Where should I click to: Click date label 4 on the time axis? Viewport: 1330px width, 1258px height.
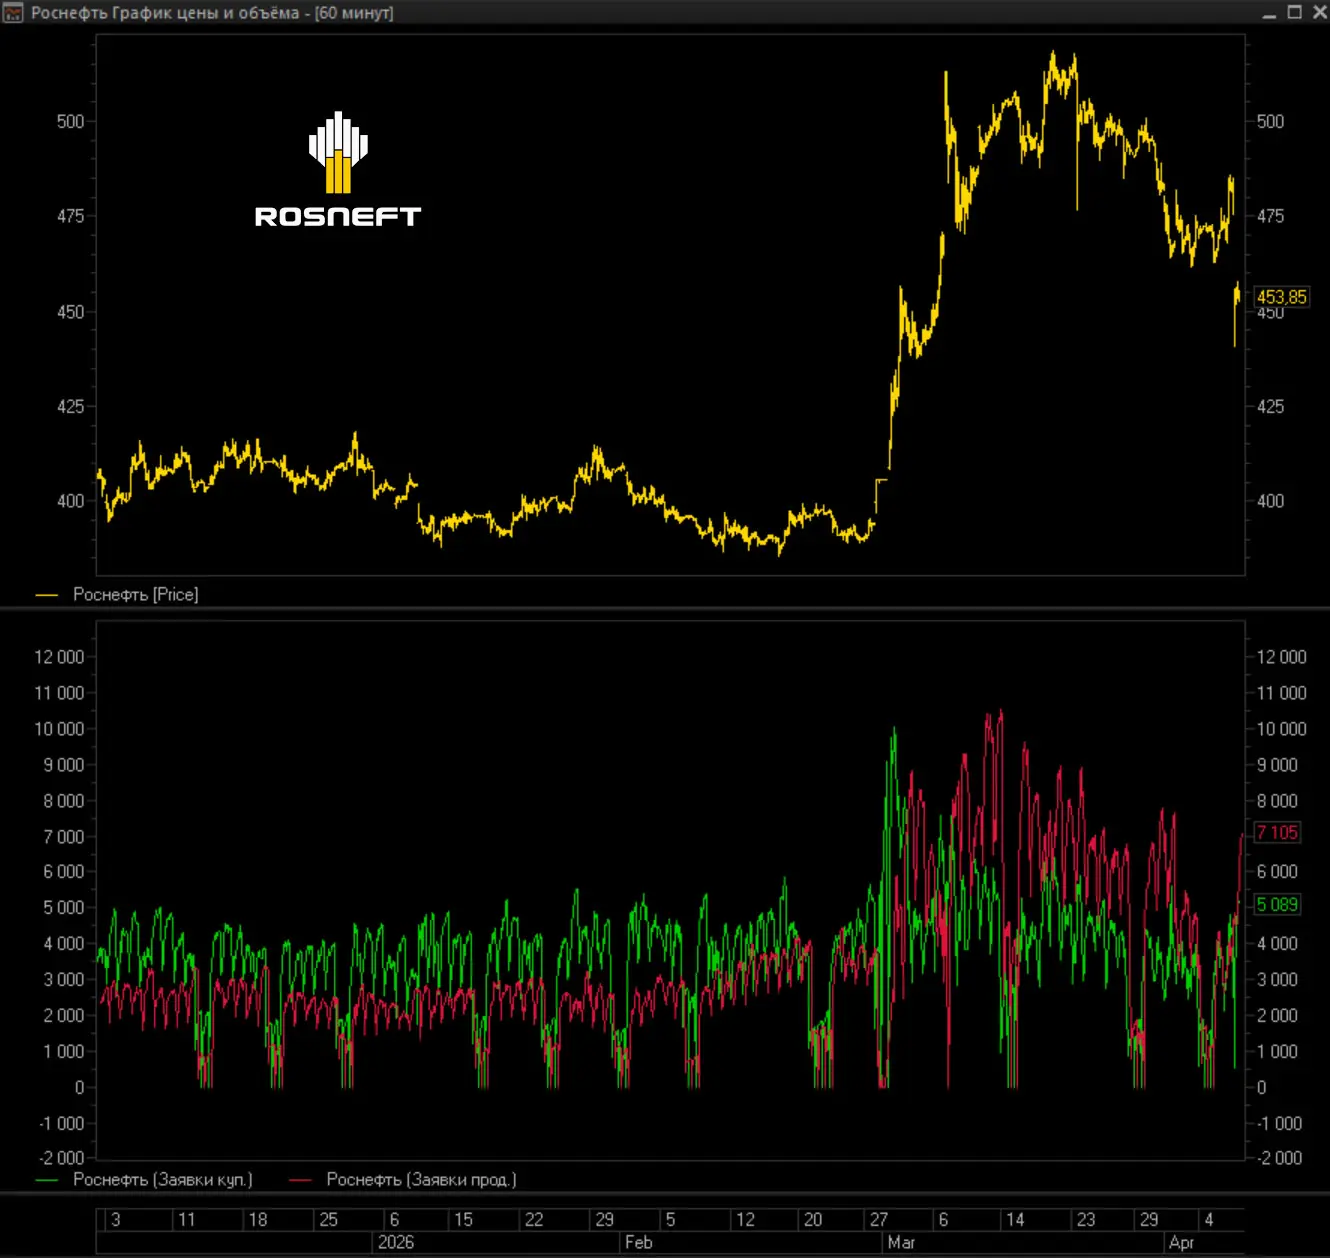[1209, 1220]
